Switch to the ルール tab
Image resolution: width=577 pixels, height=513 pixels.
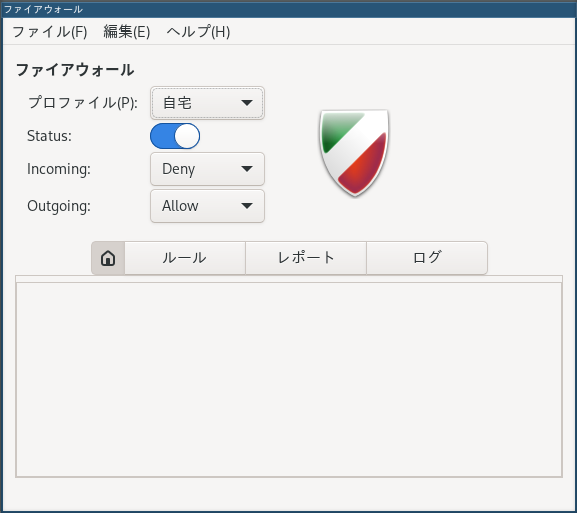click(x=185, y=258)
